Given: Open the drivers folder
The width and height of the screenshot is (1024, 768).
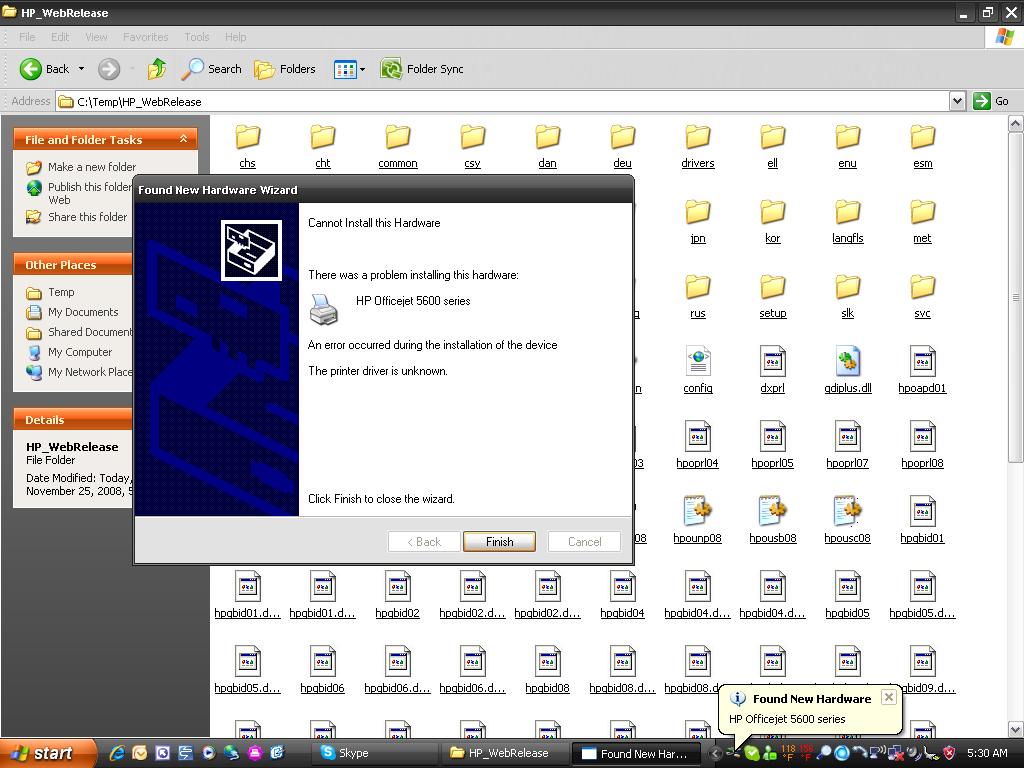Looking at the screenshot, I should 697,141.
